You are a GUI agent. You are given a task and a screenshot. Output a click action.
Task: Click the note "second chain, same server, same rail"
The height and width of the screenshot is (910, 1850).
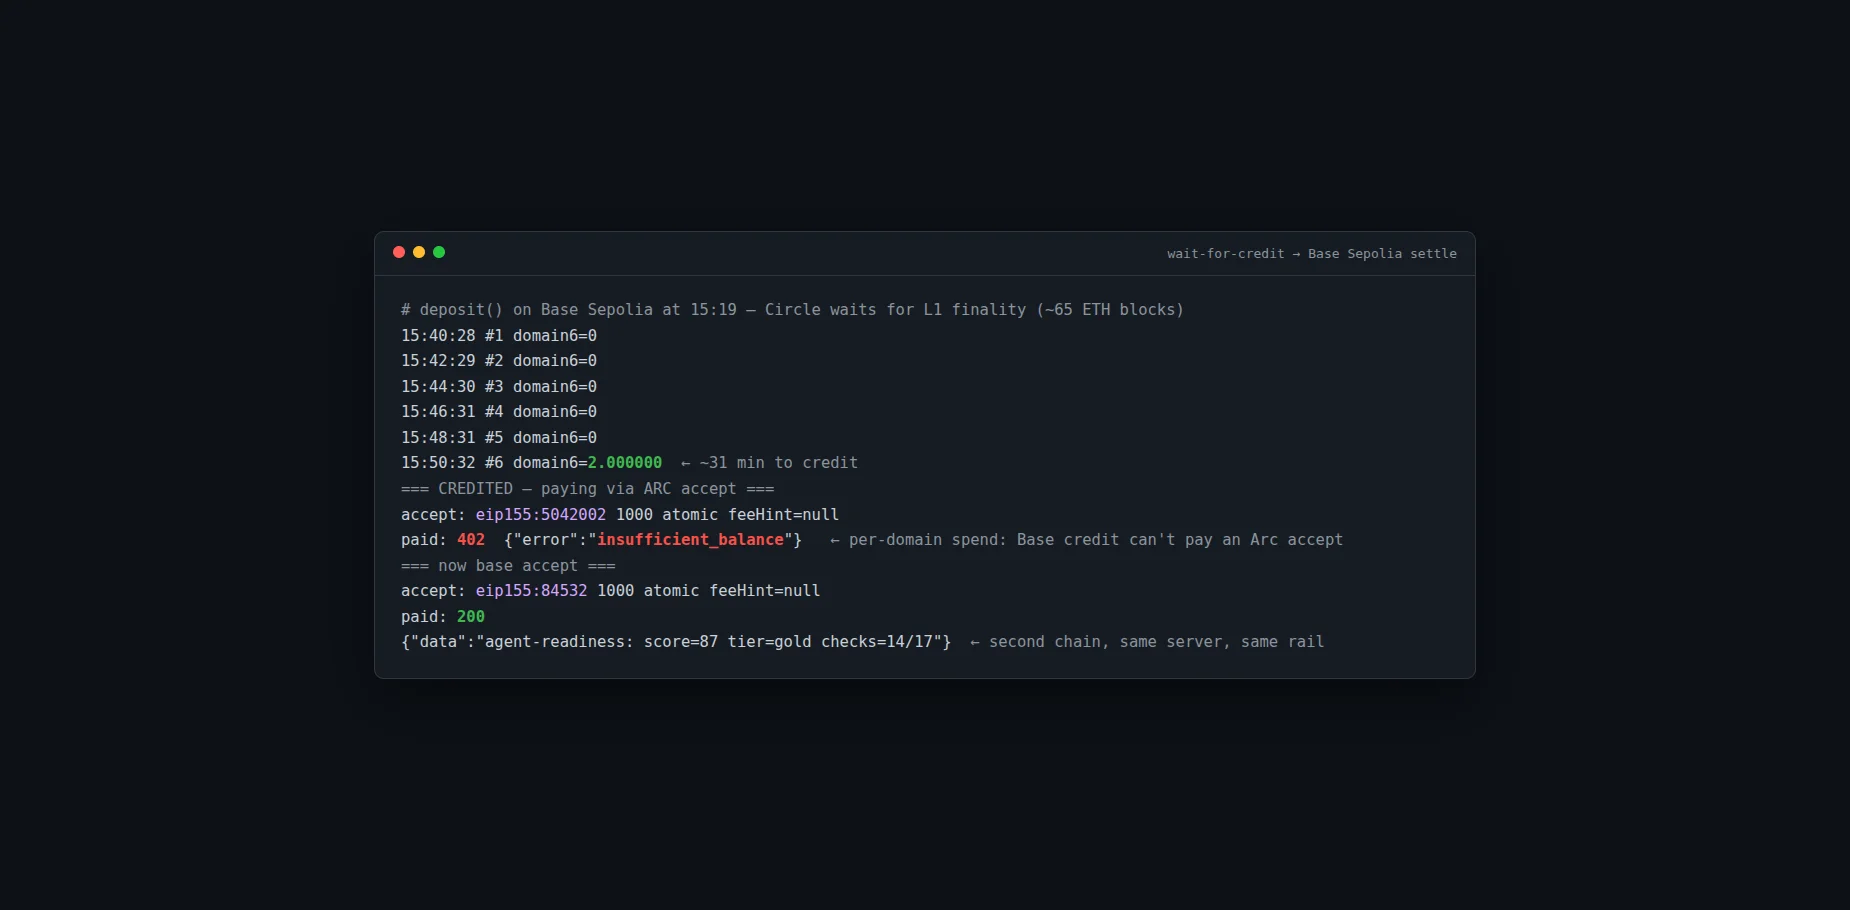pyautogui.click(x=1156, y=642)
